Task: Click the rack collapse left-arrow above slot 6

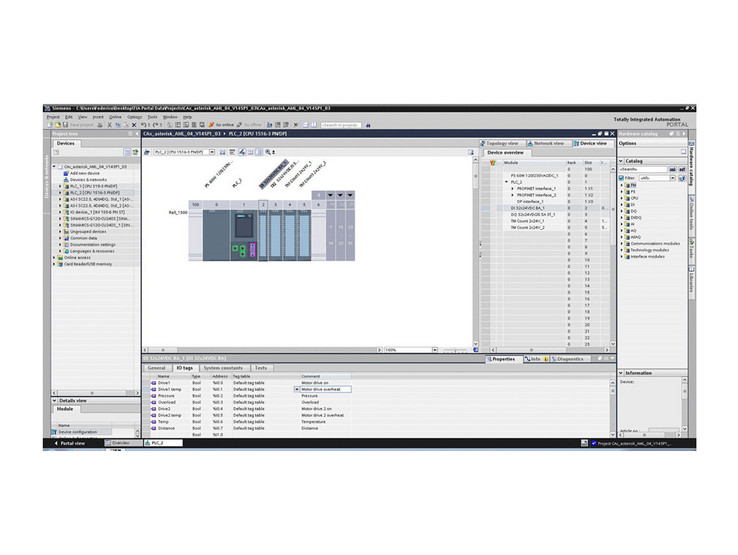Action: point(319,195)
